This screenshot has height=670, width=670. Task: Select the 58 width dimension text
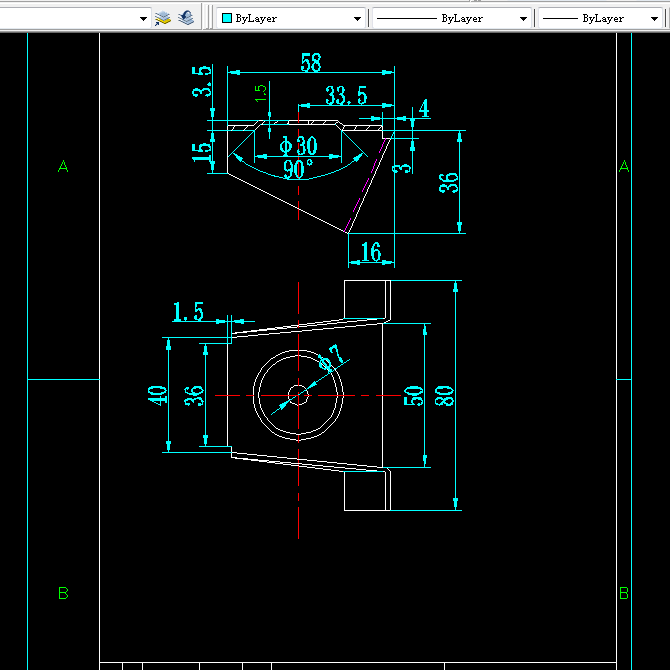pos(311,63)
